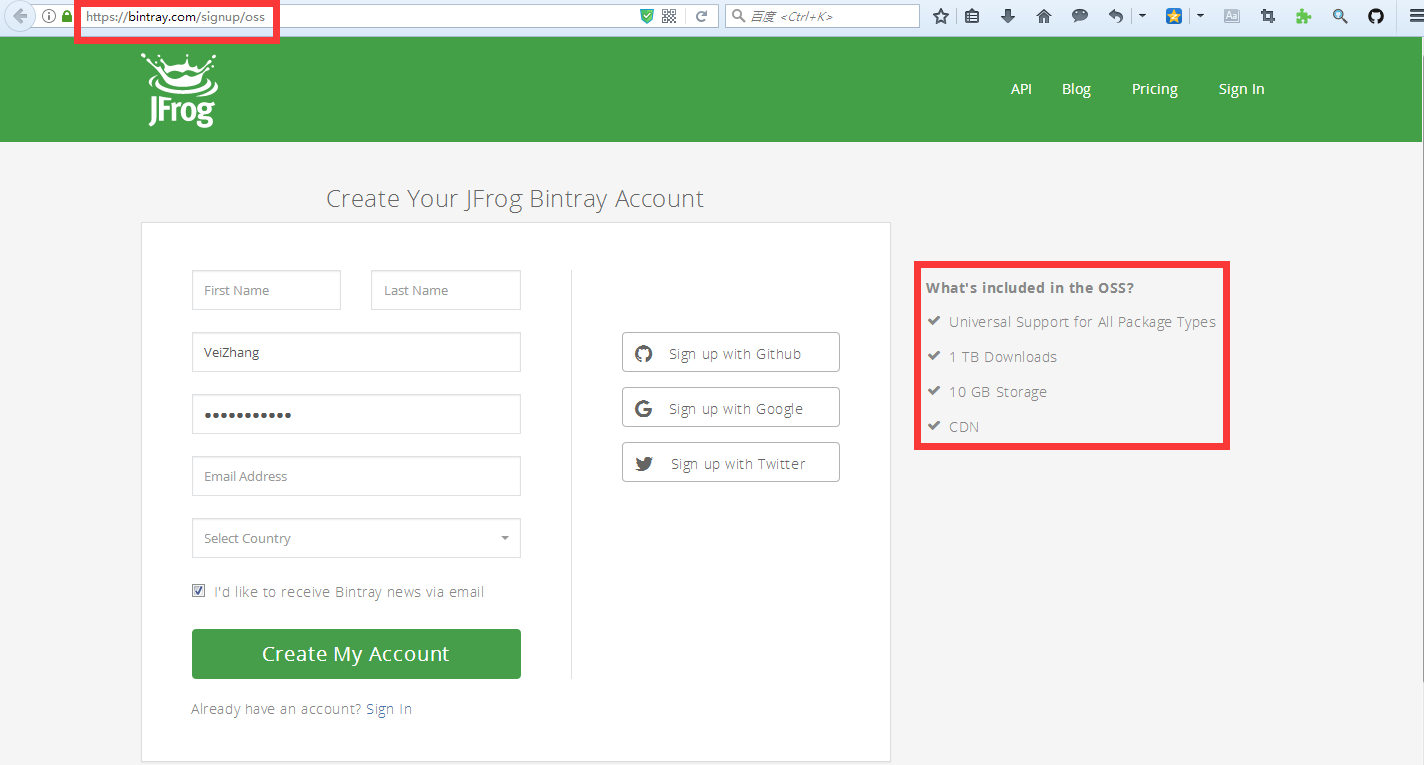Click the green secure padlock icon
Viewport: 1424px width, 765px height.
[x=67, y=16]
